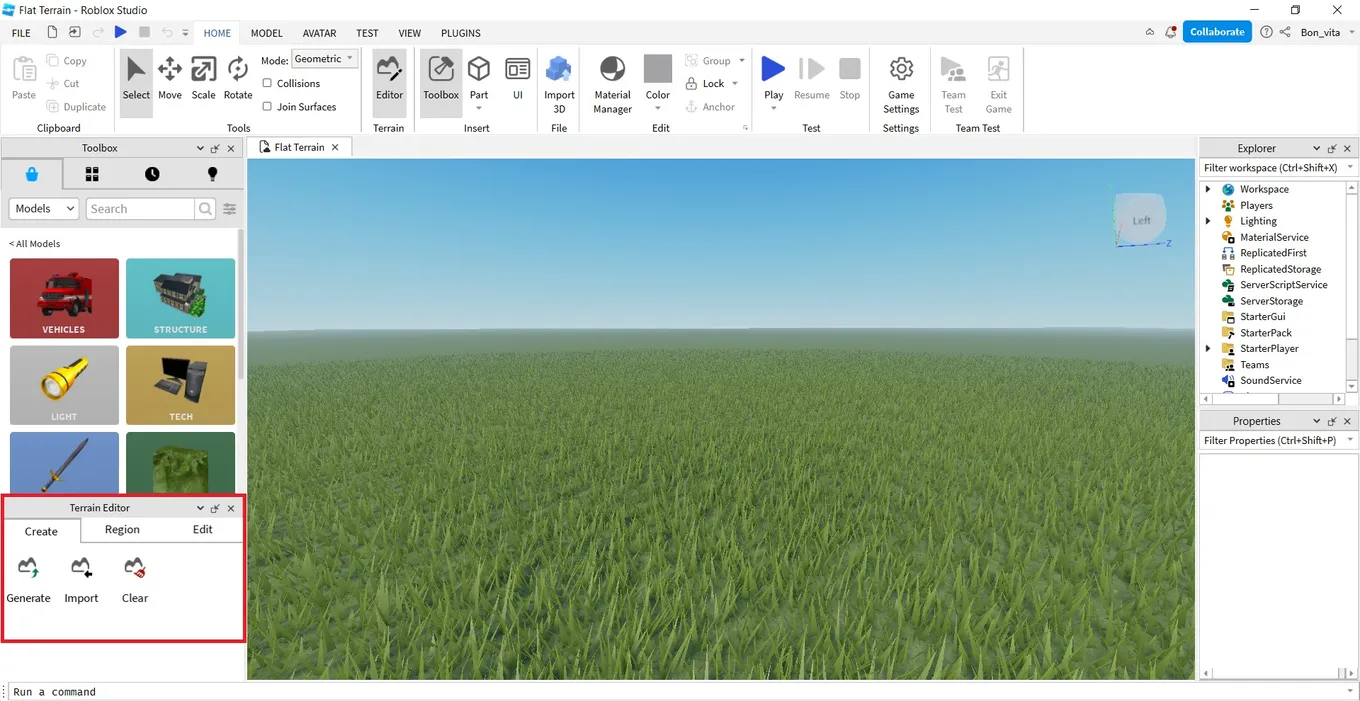Open the Filter Properties dropdown arrow
Screen dimensions: 1360x701
coord(1351,440)
